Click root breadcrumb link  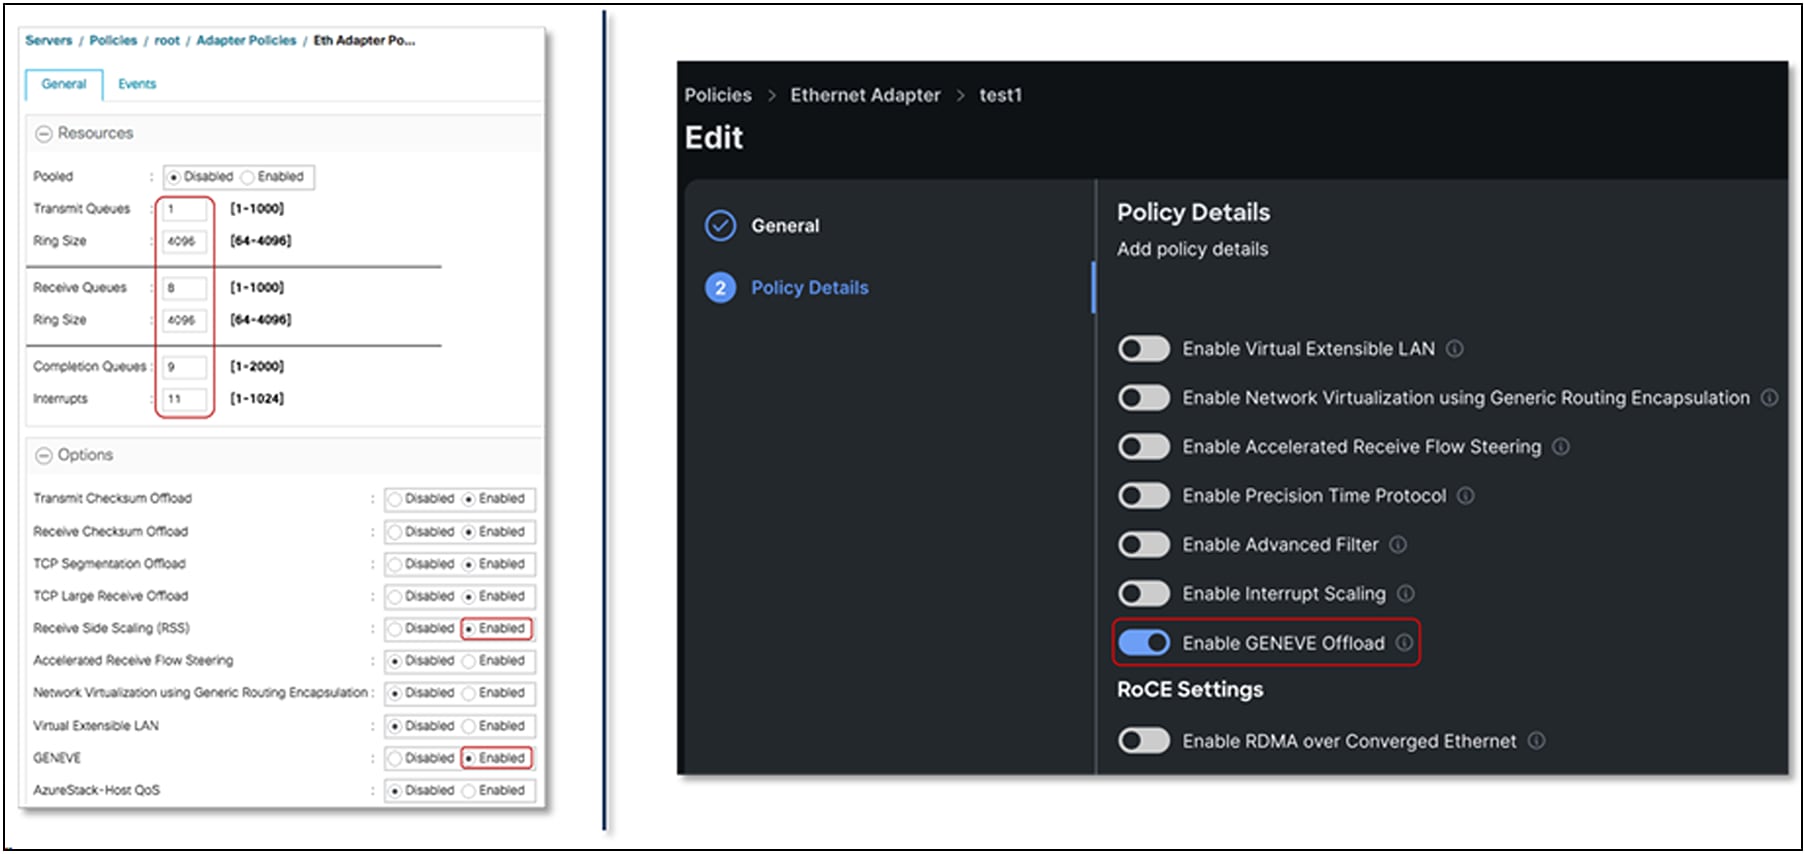point(167,40)
